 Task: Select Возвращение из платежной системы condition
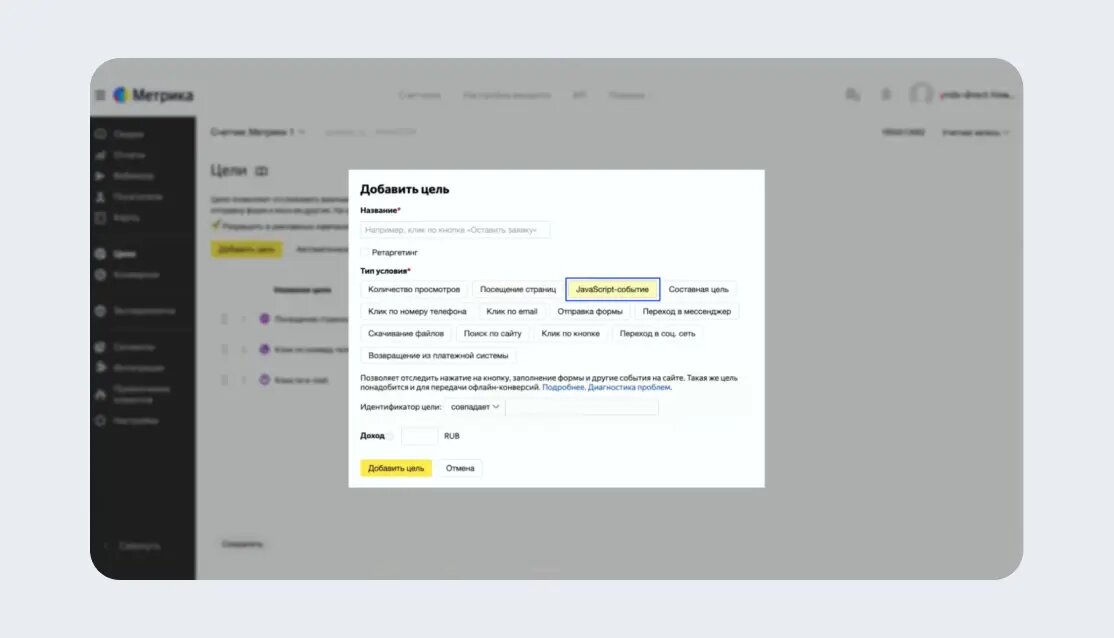[438, 355]
